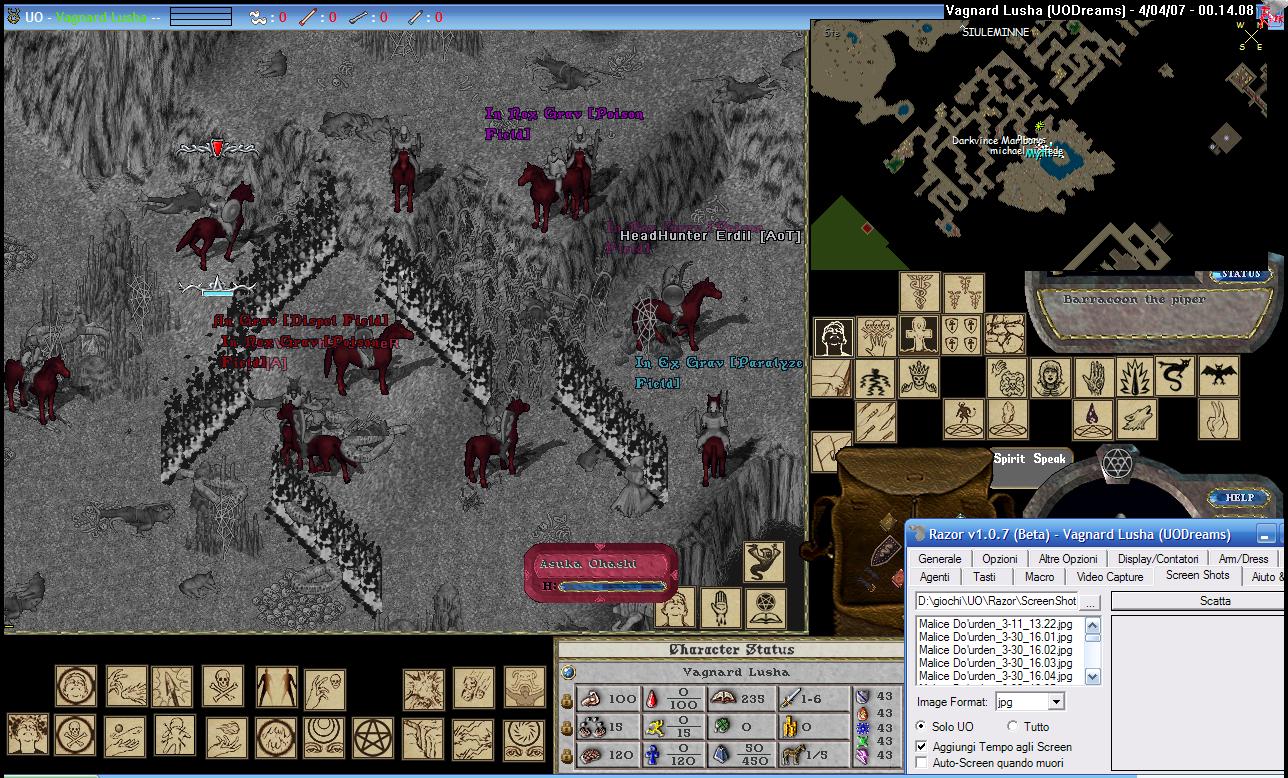Enable Auto-Screen quando muori checkbox
Viewport: 1288px width, 778px height.
coord(921,763)
